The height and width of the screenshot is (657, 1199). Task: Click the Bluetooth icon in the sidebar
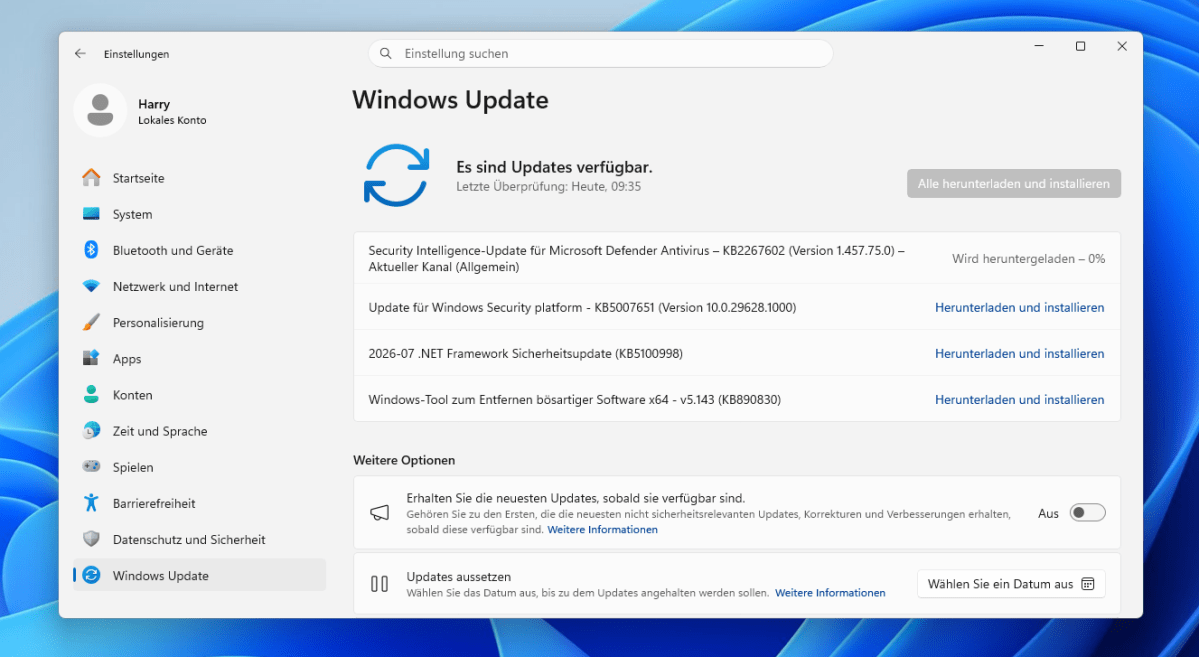pos(91,250)
